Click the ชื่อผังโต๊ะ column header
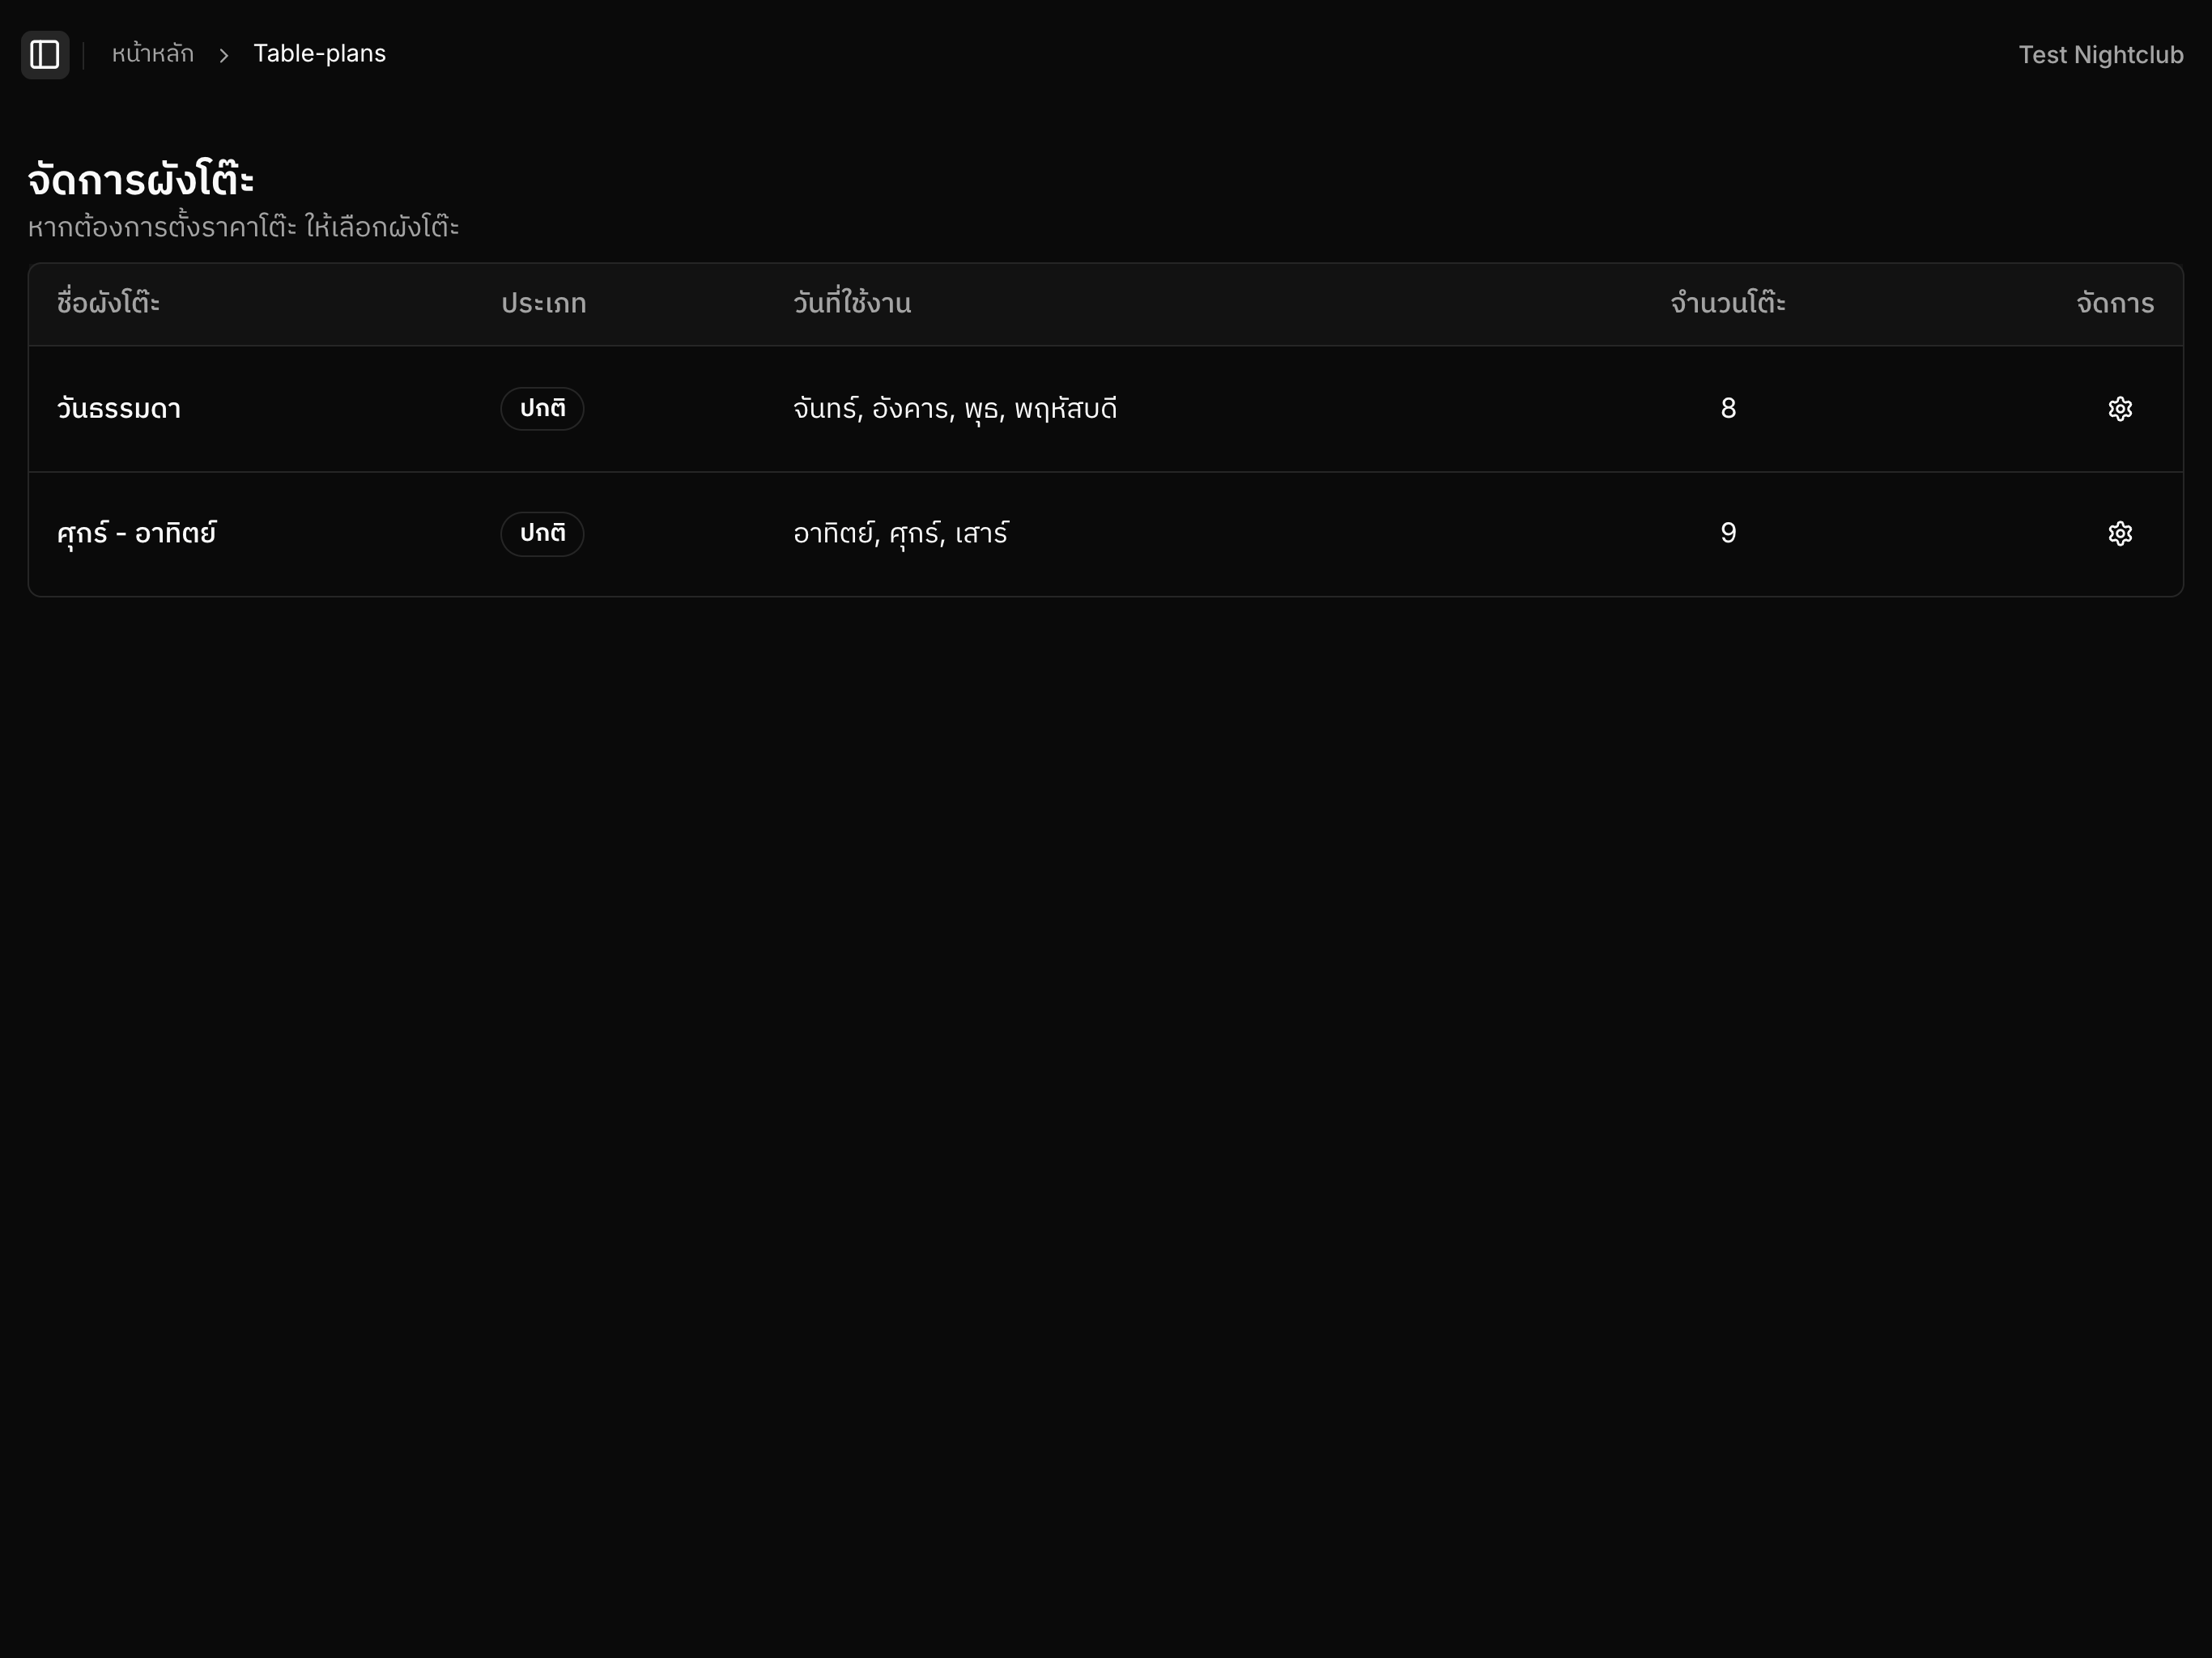The image size is (2212, 1658). [x=108, y=303]
